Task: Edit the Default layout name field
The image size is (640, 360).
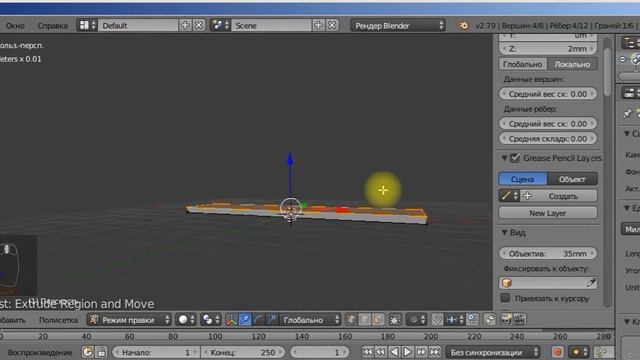Action: point(138,25)
